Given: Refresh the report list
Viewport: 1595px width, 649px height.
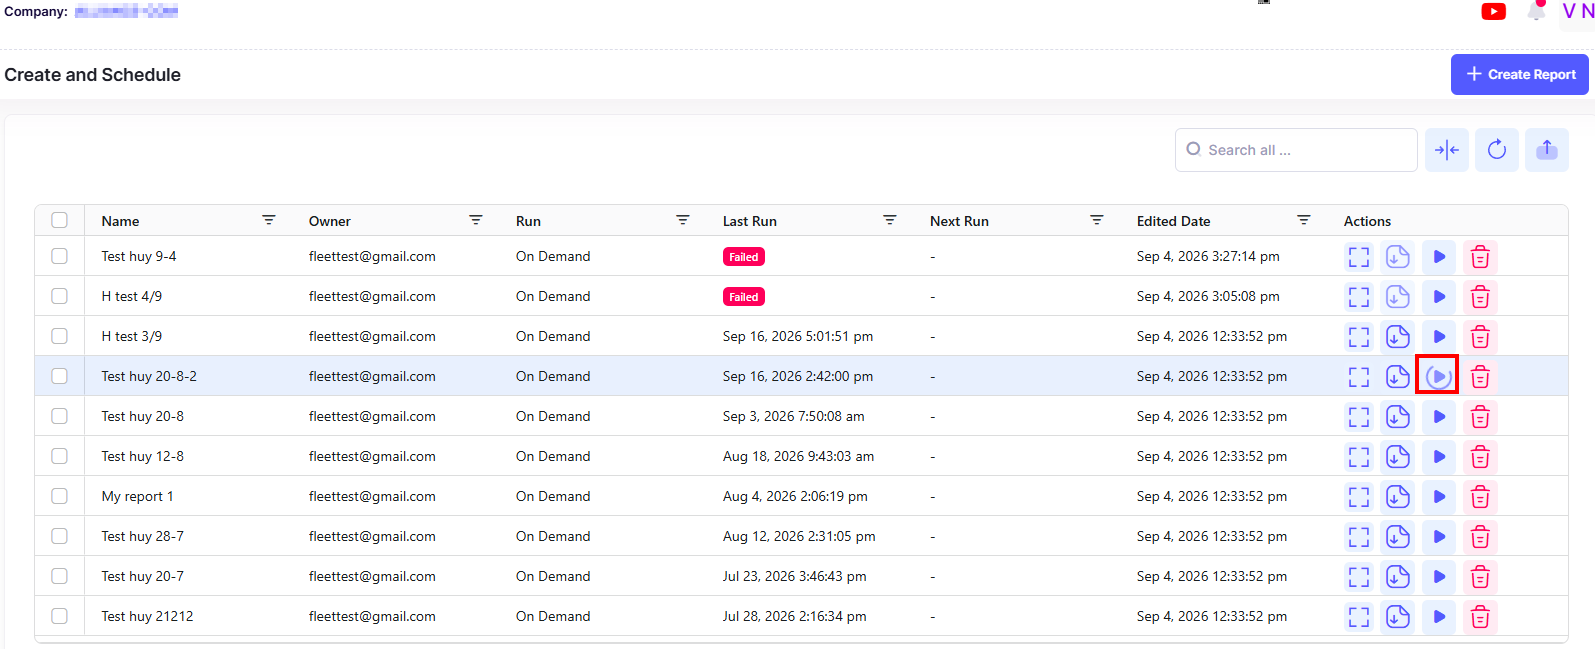Looking at the screenshot, I should point(1497,150).
